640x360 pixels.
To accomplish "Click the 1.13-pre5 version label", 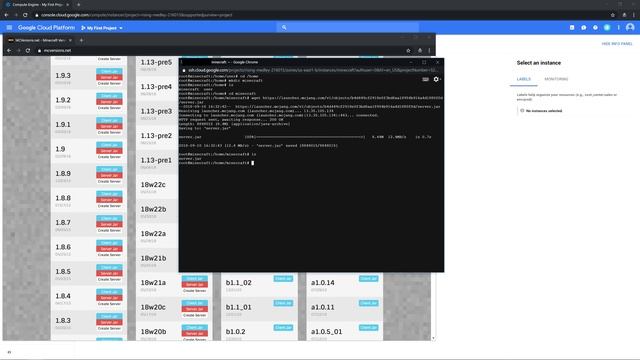I will click(x=156, y=62).
